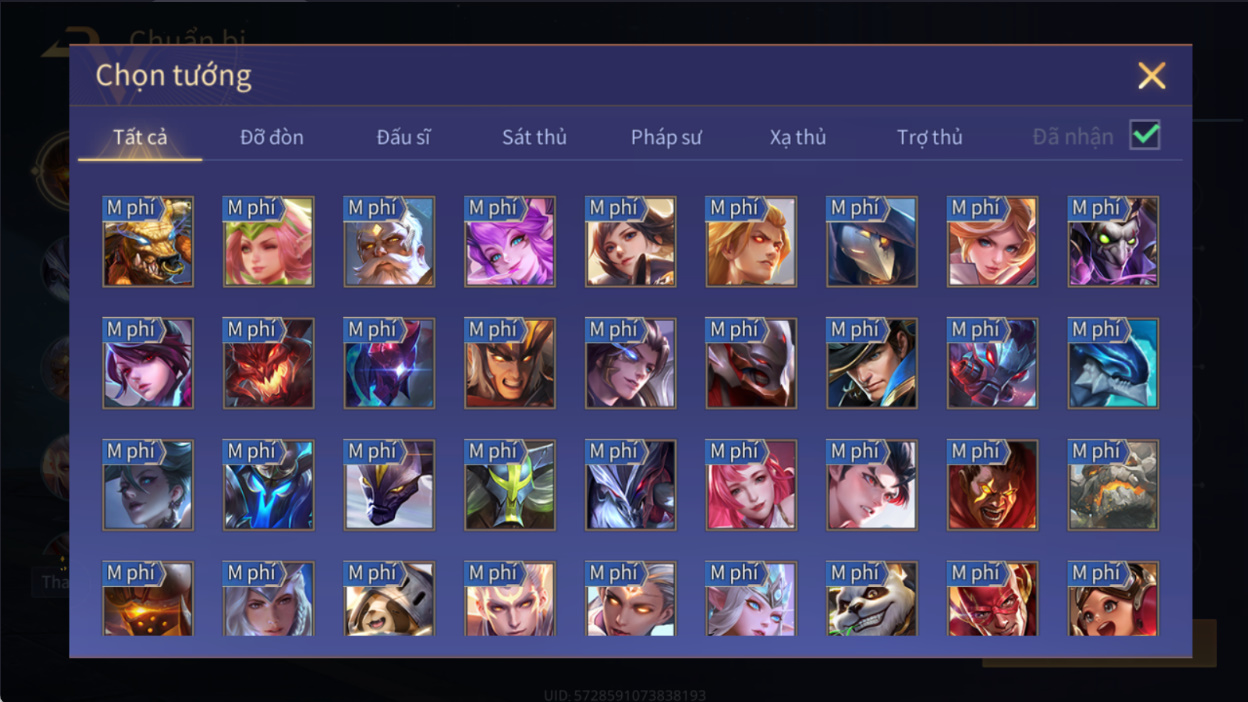The image size is (1248, 702).
Task: Choose the pink-haired girl with green crown
Action: click(268, 242)
